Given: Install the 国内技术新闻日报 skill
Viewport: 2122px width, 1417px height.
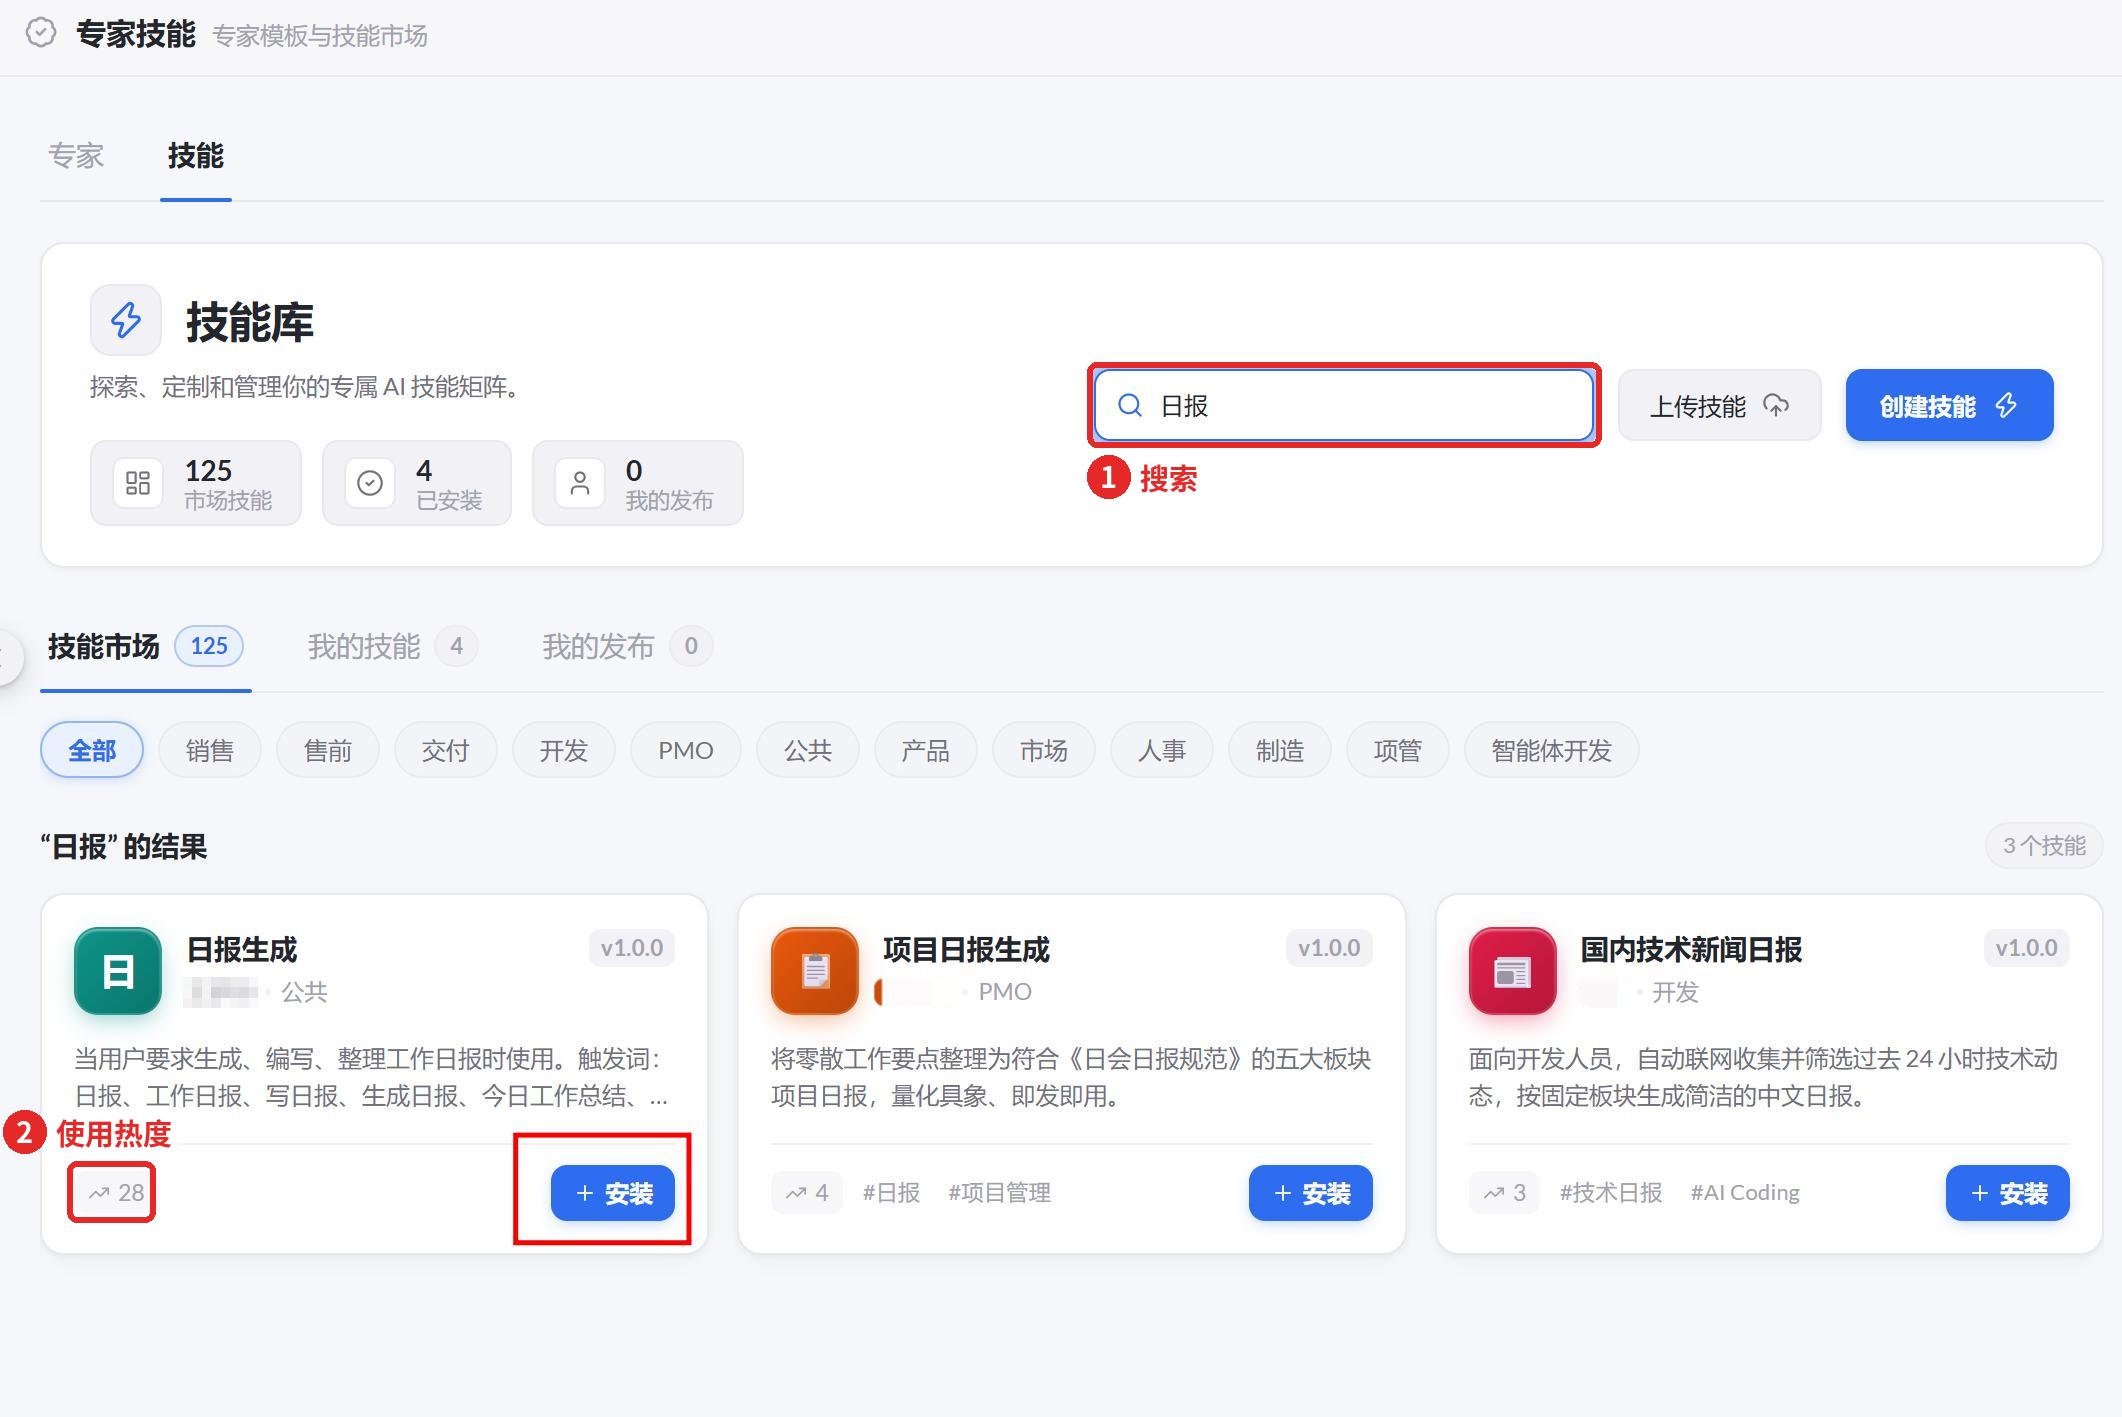Looking at the screenshot, I should pyautogui.click(x=2007, y=1193).
